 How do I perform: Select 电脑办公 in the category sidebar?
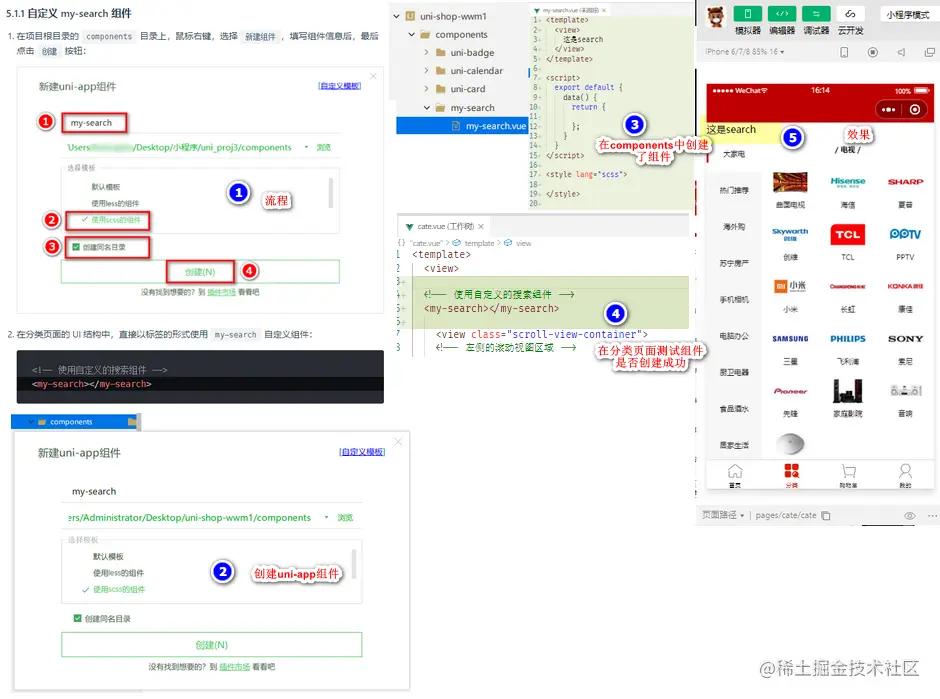[x=734, y=336]
